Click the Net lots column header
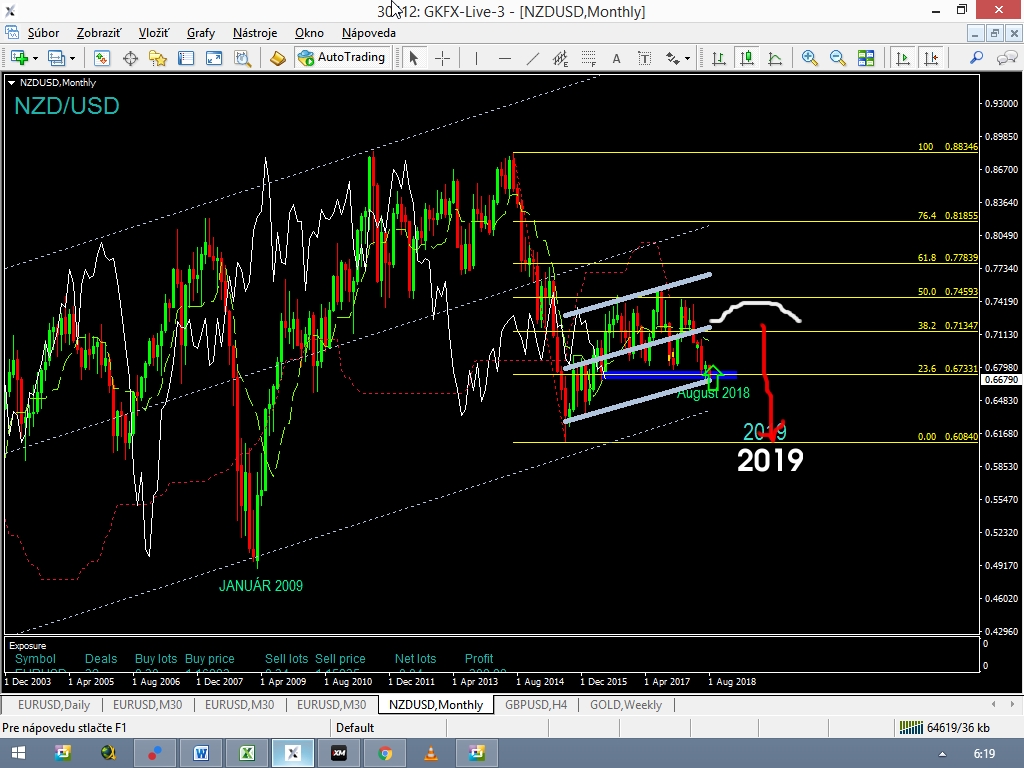 (x=415, y=658)
